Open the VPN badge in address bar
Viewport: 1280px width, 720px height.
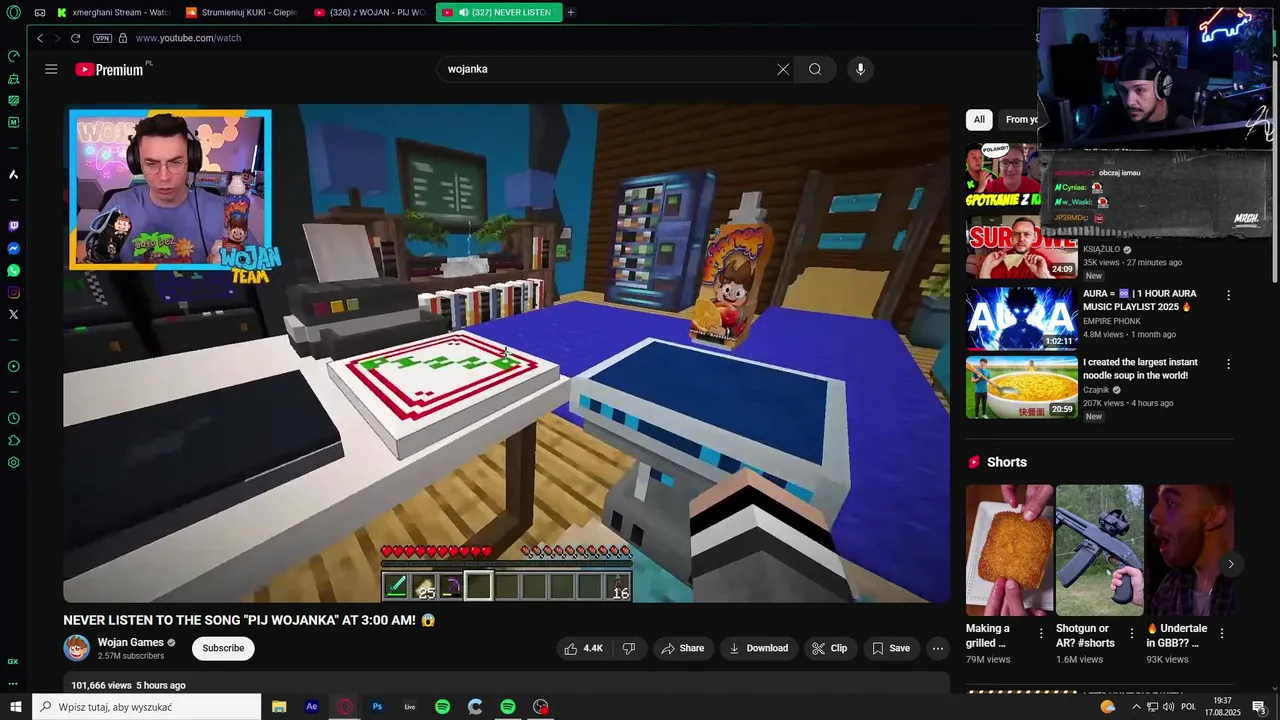102,38
